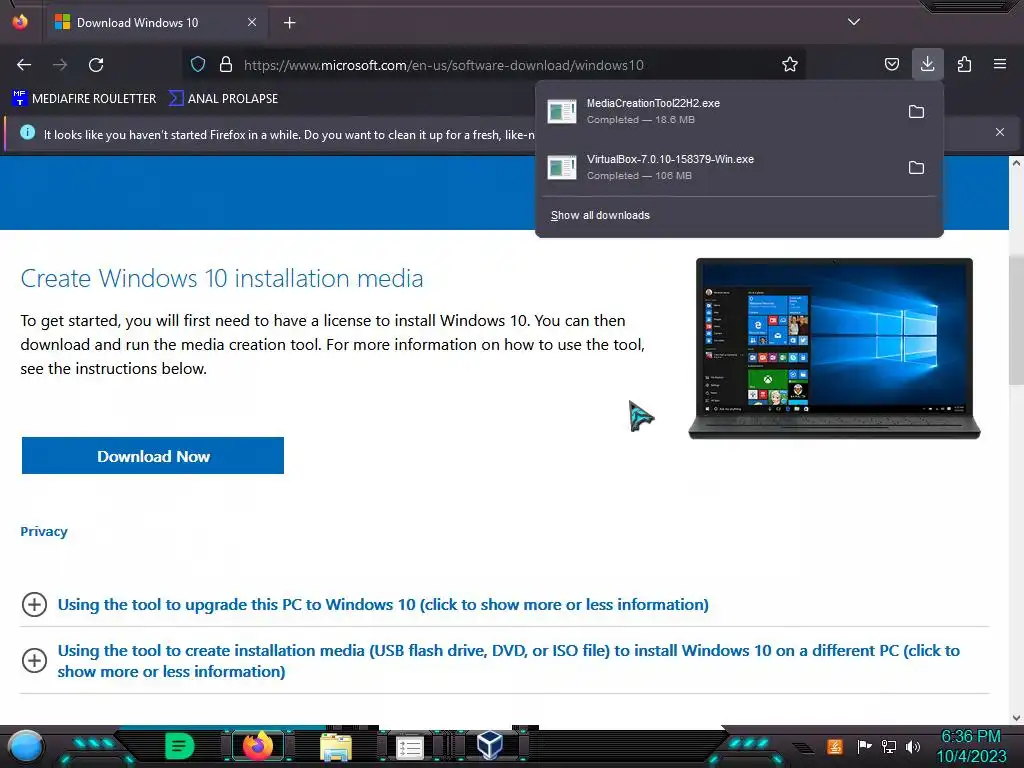Open the Start orb button
The height and width of the screenshot is (768, 1024).
click(x=26, y=747)
